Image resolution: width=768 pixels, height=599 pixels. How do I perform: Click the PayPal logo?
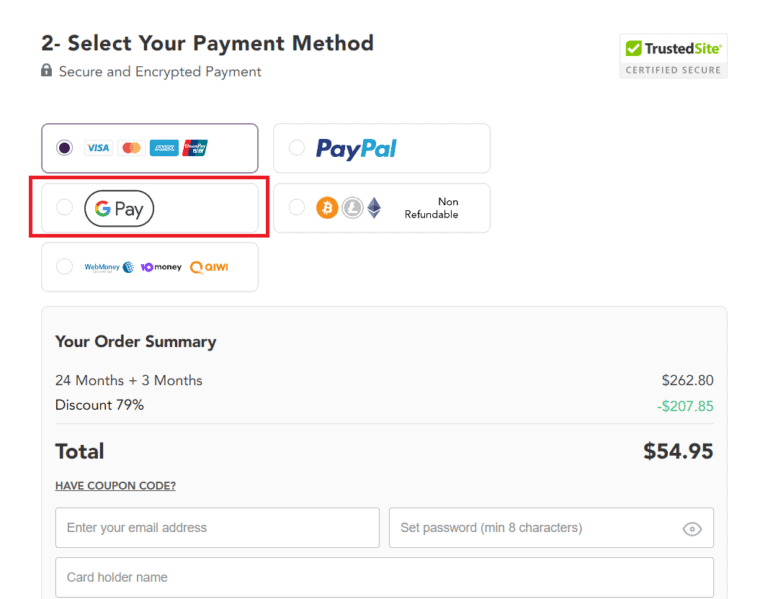pyautogui.click(x=356, y=149)
